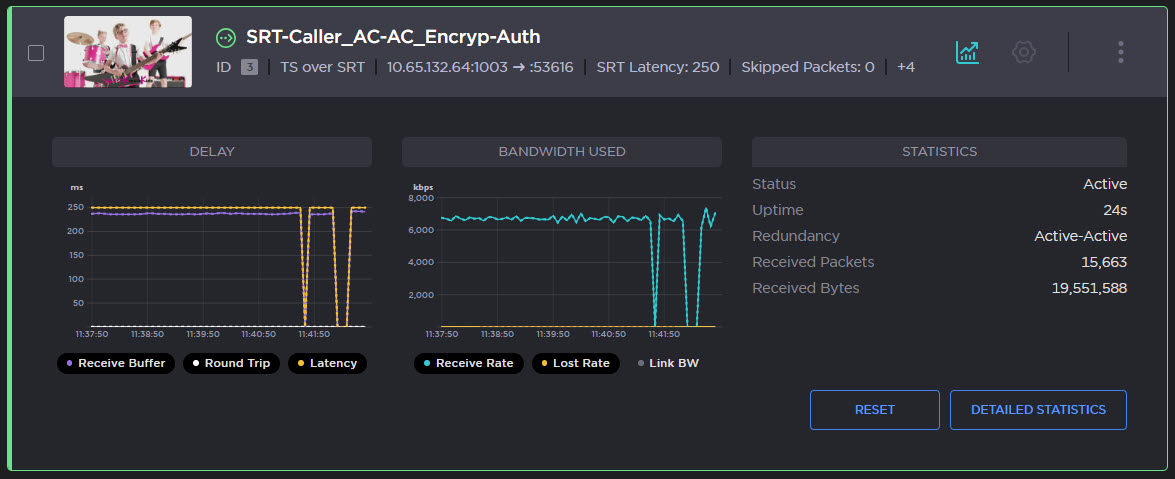This screenshot has height=479, width=1175.
Task: Toggle Receive Buffer legend series
Action: pos(115,363)
